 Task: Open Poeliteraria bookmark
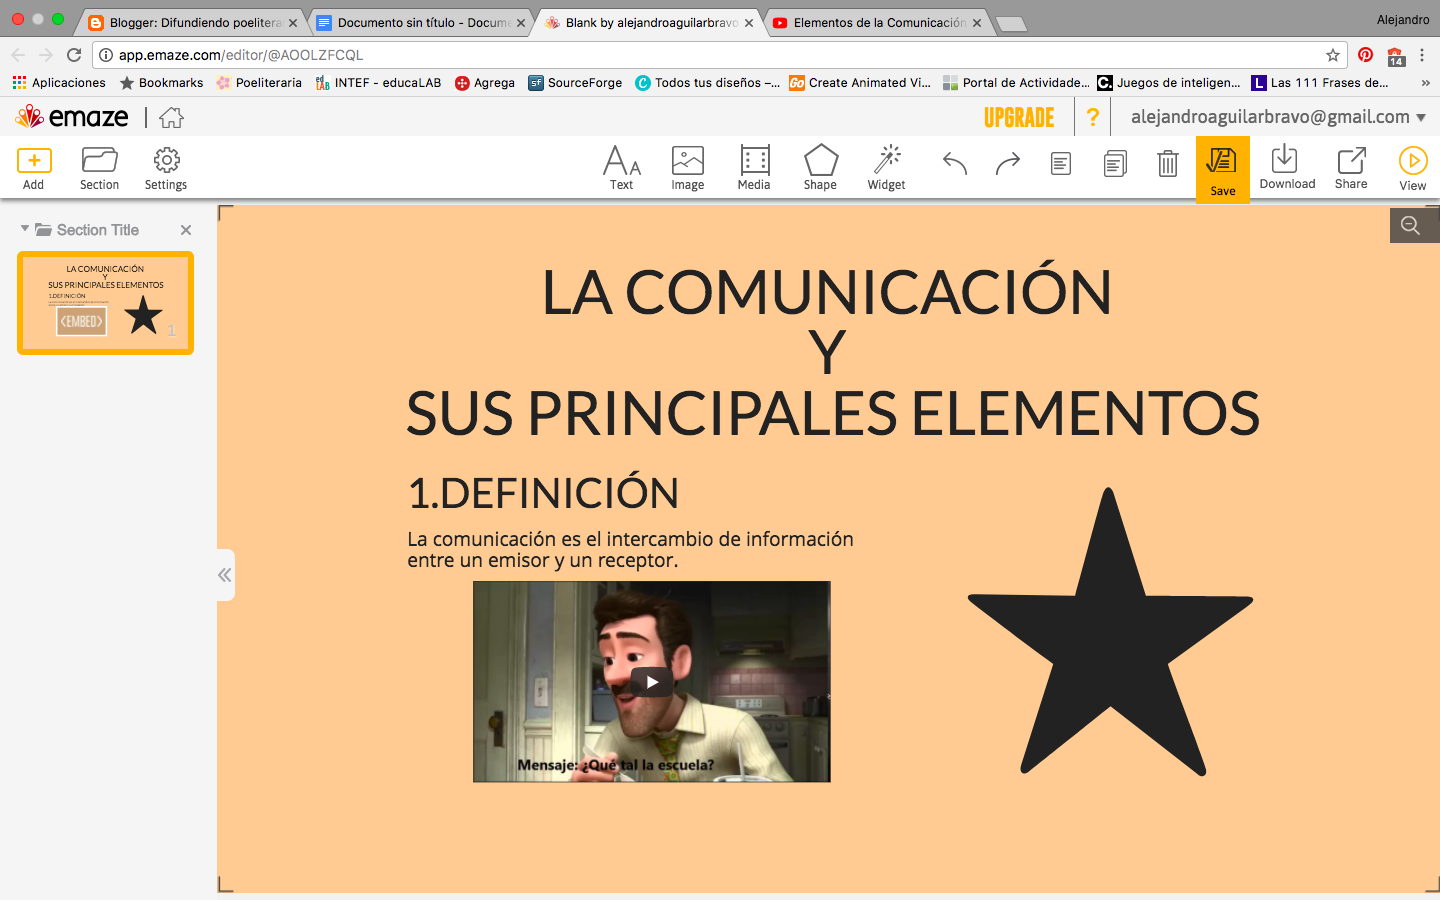259,83
